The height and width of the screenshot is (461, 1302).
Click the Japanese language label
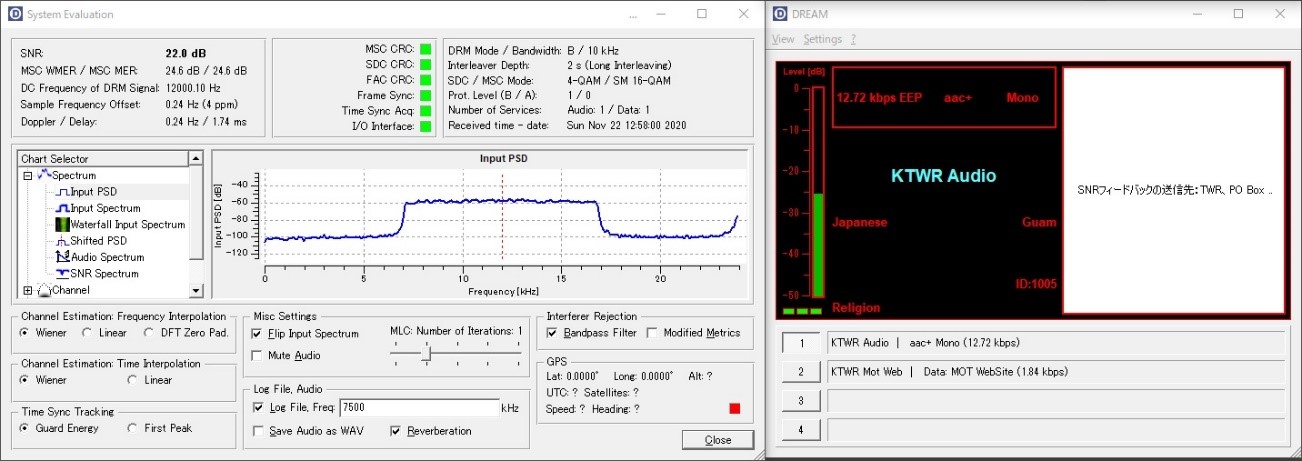[859, 222]
